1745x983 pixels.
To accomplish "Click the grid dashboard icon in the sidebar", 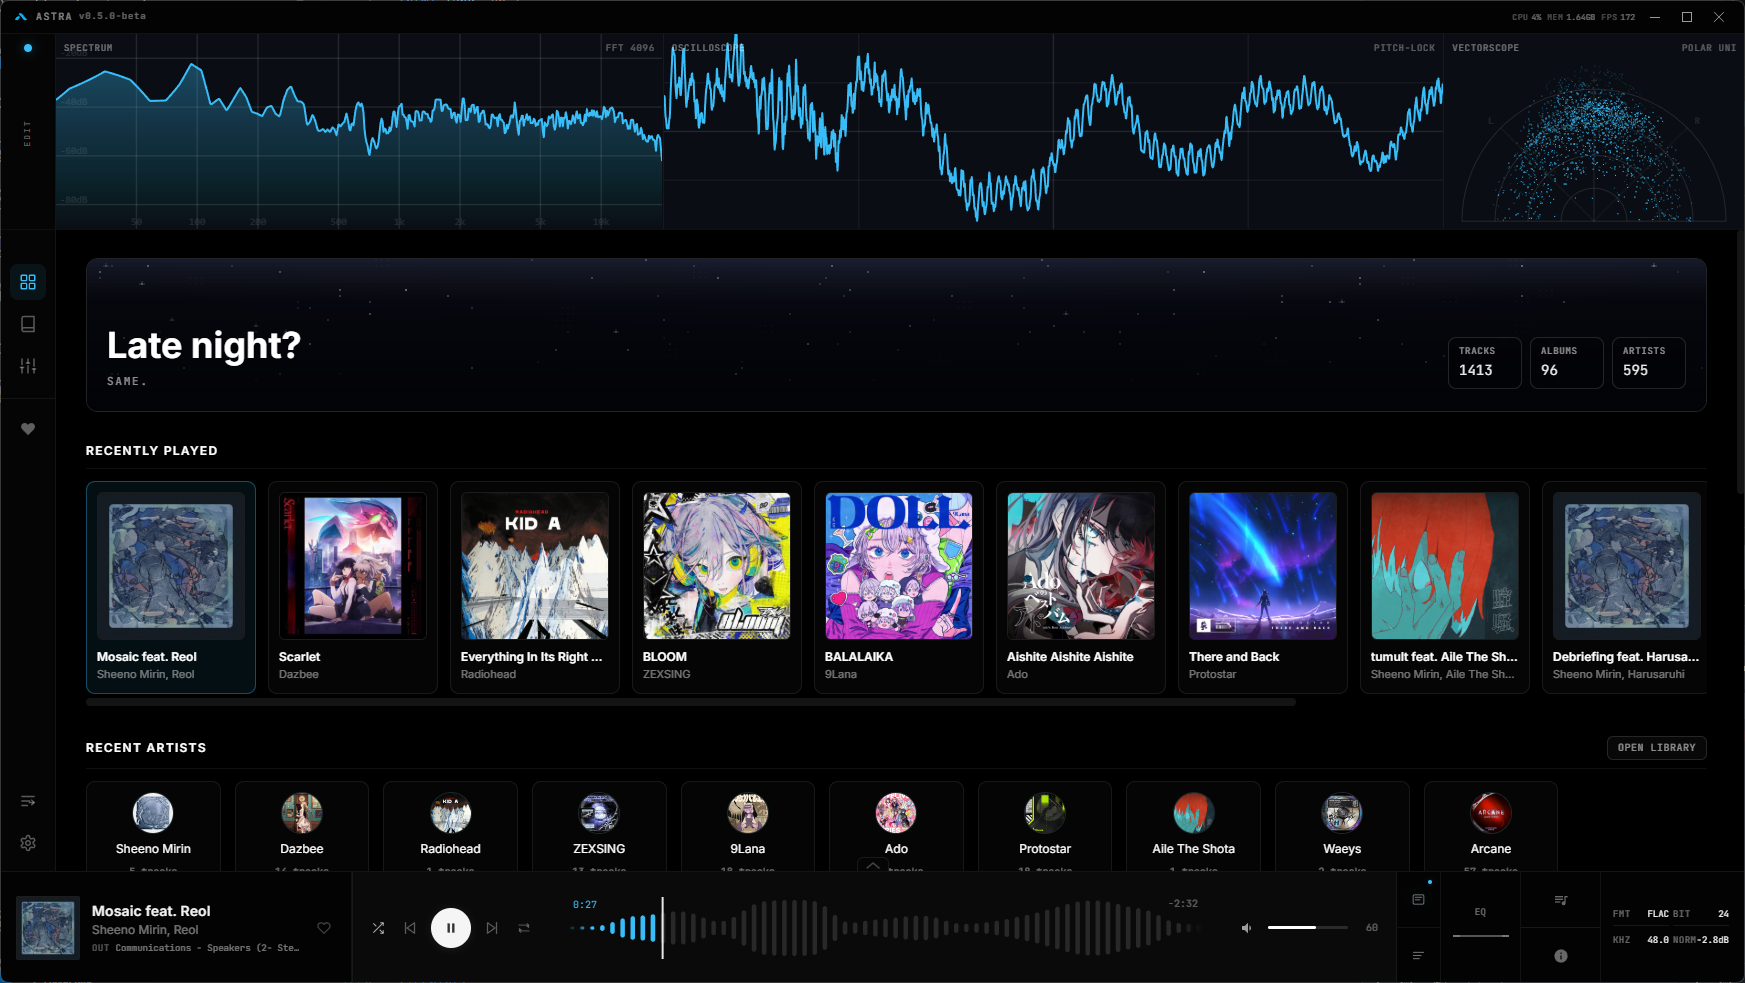I will (x=28, y=282).
